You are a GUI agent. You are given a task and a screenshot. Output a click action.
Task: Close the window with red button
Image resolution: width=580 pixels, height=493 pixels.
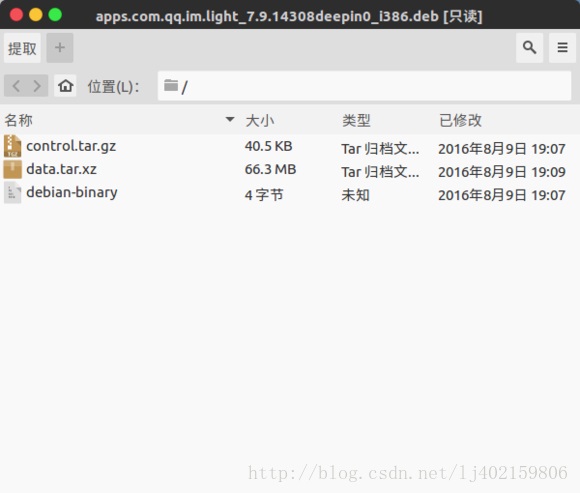16,15
